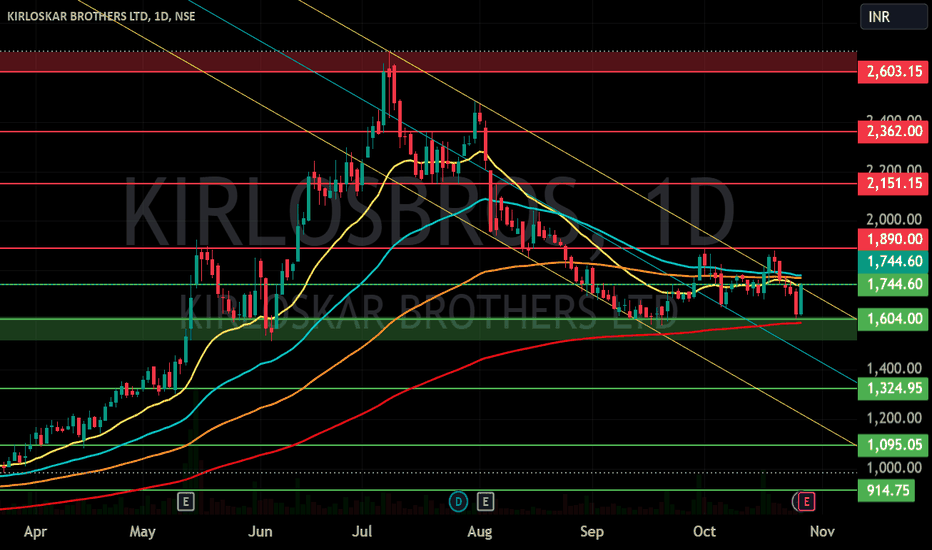Click the May label on time axis
This screenshot has height=550, width=932.
142,532
